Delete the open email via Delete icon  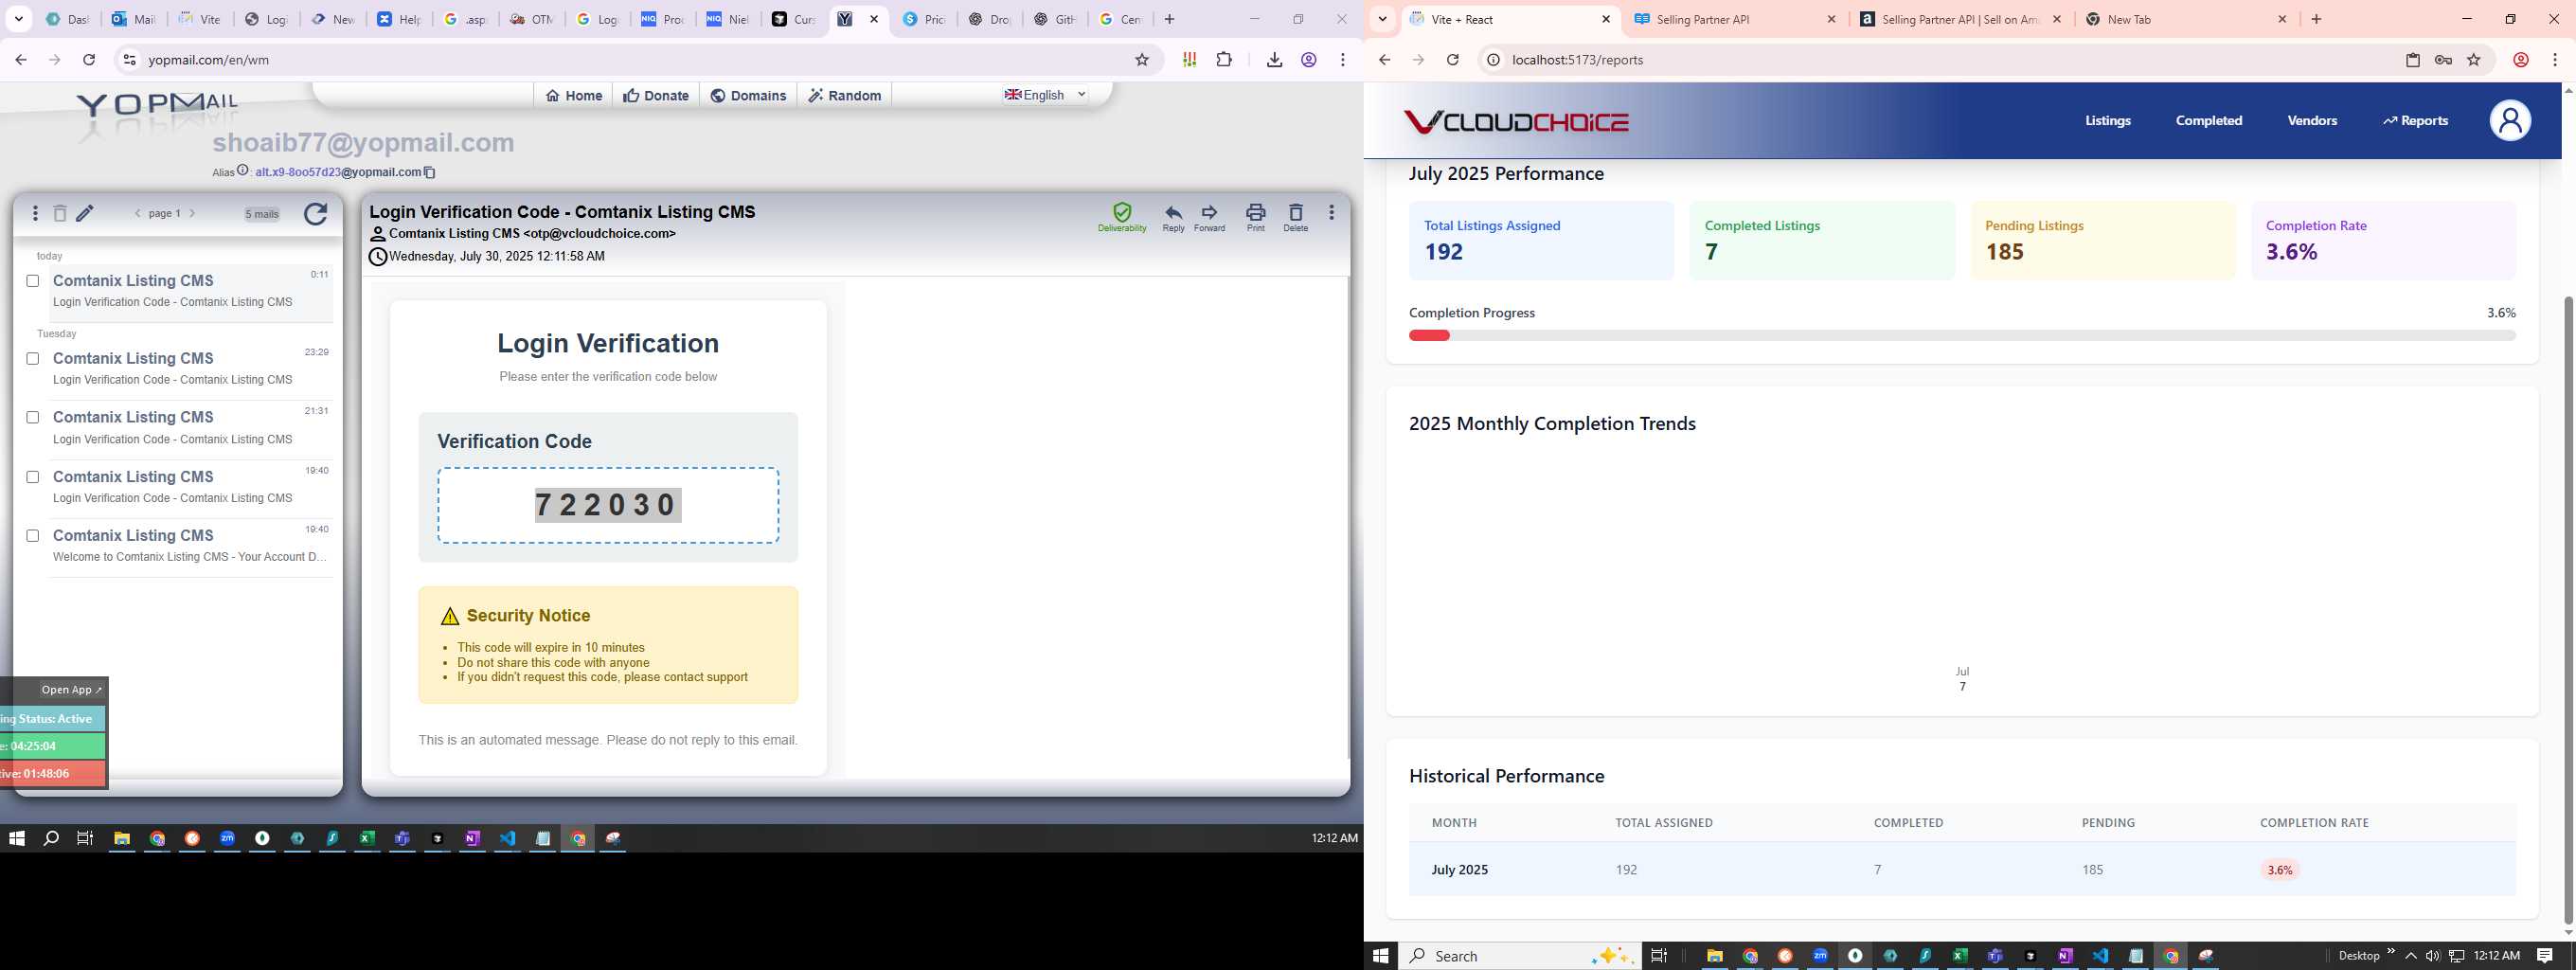tap(1295, 217)
